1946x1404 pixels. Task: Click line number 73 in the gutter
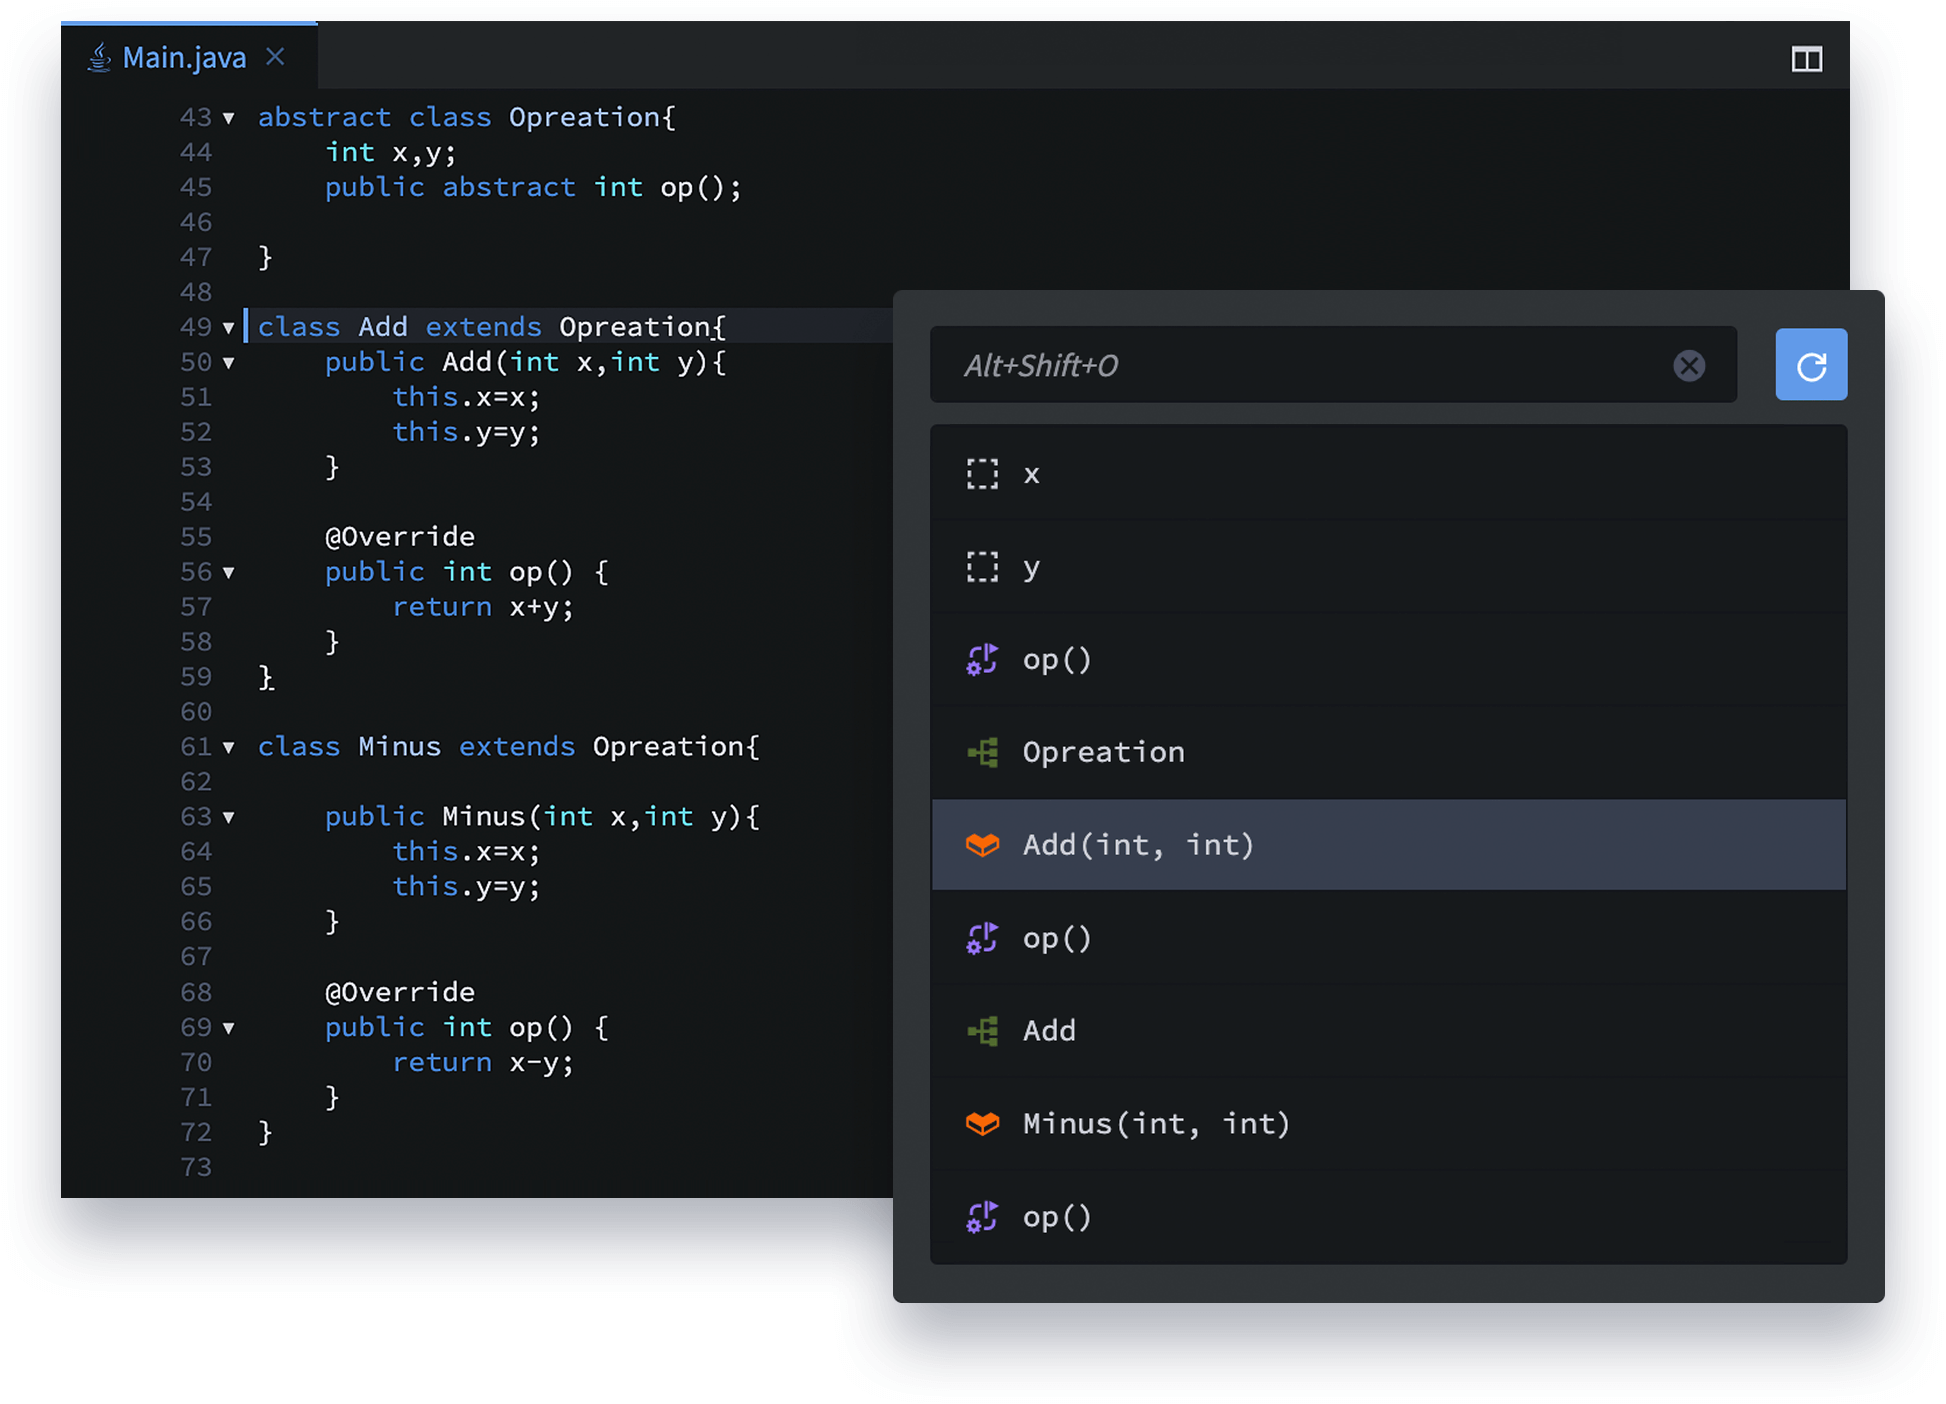[196, 1167]
